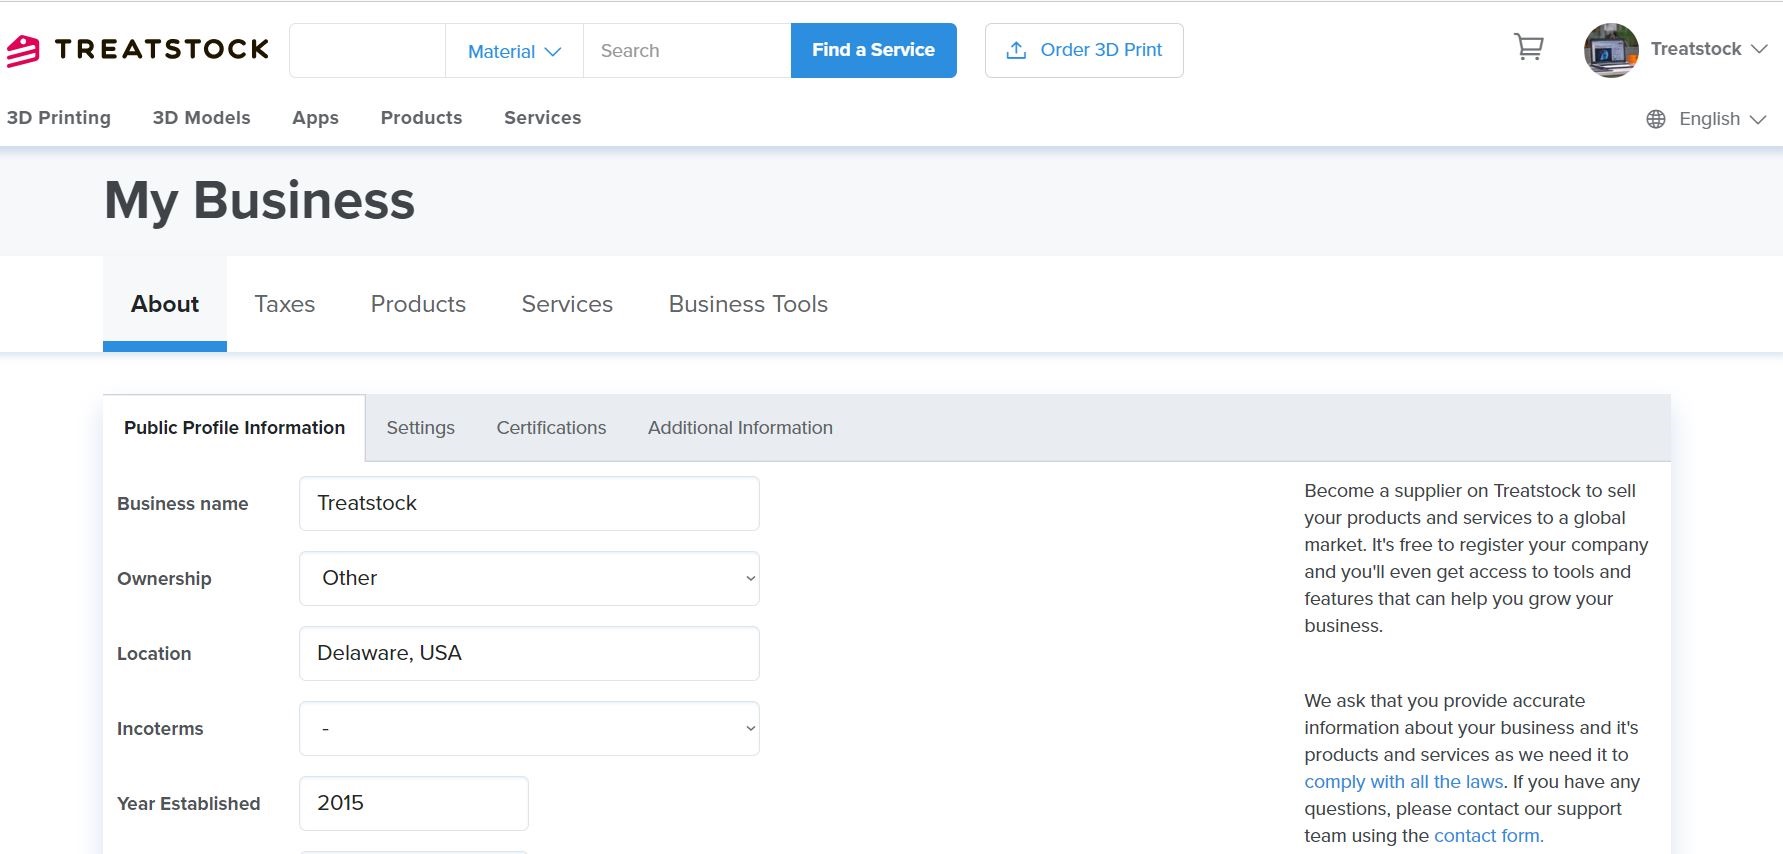Open the 3D Printing menu
The height and width of the screenshot is (854, 1783).
59,118
